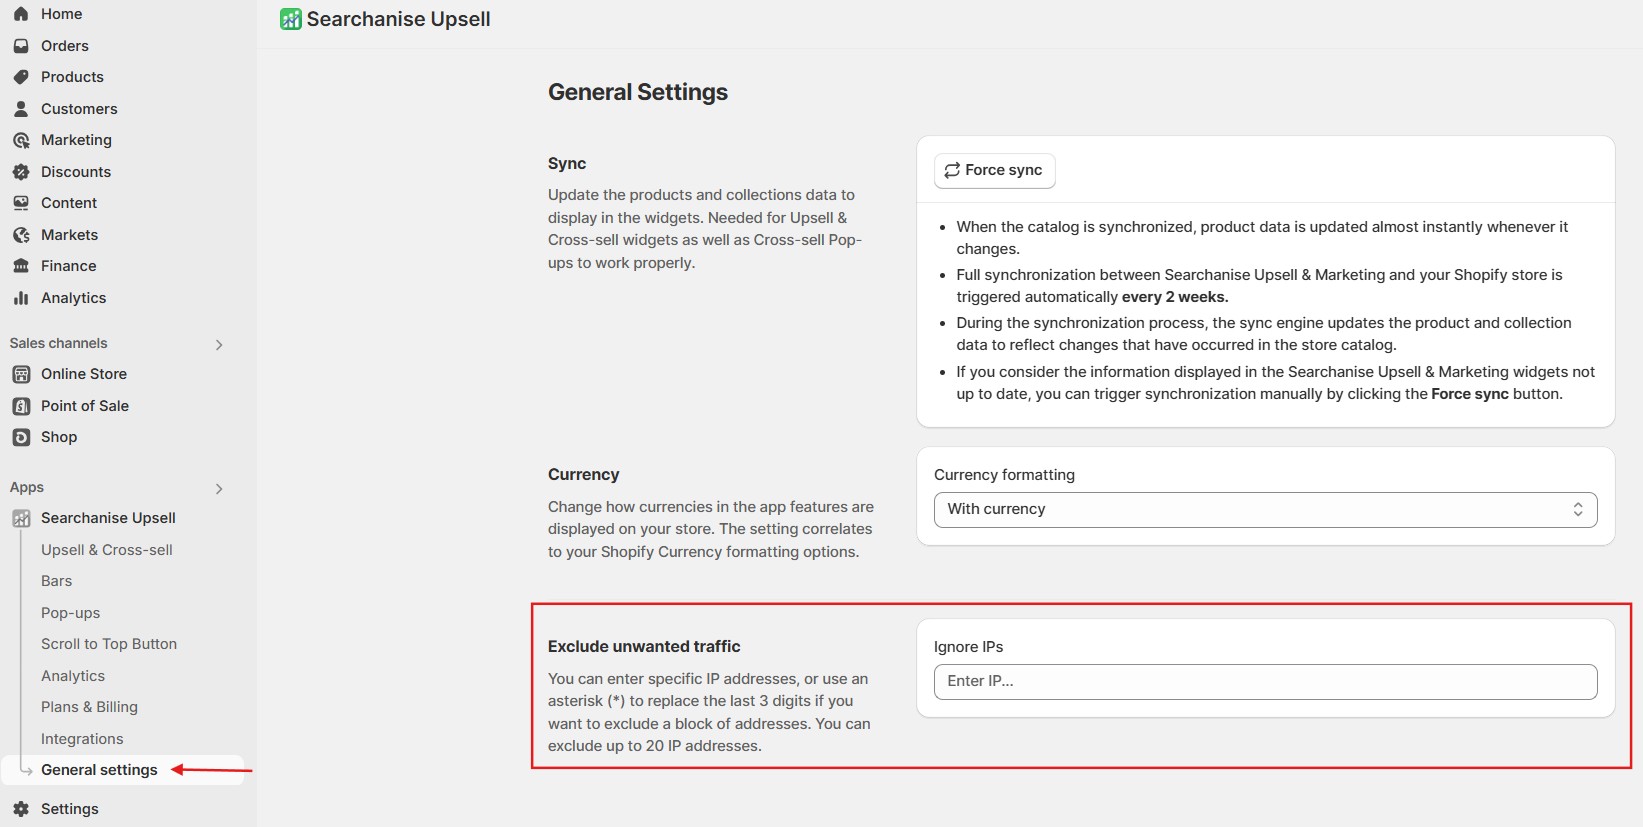Click the Searchanise Upsell sidebar app icon
This screenshot has width=1643, height=827.
click(21, 518)
